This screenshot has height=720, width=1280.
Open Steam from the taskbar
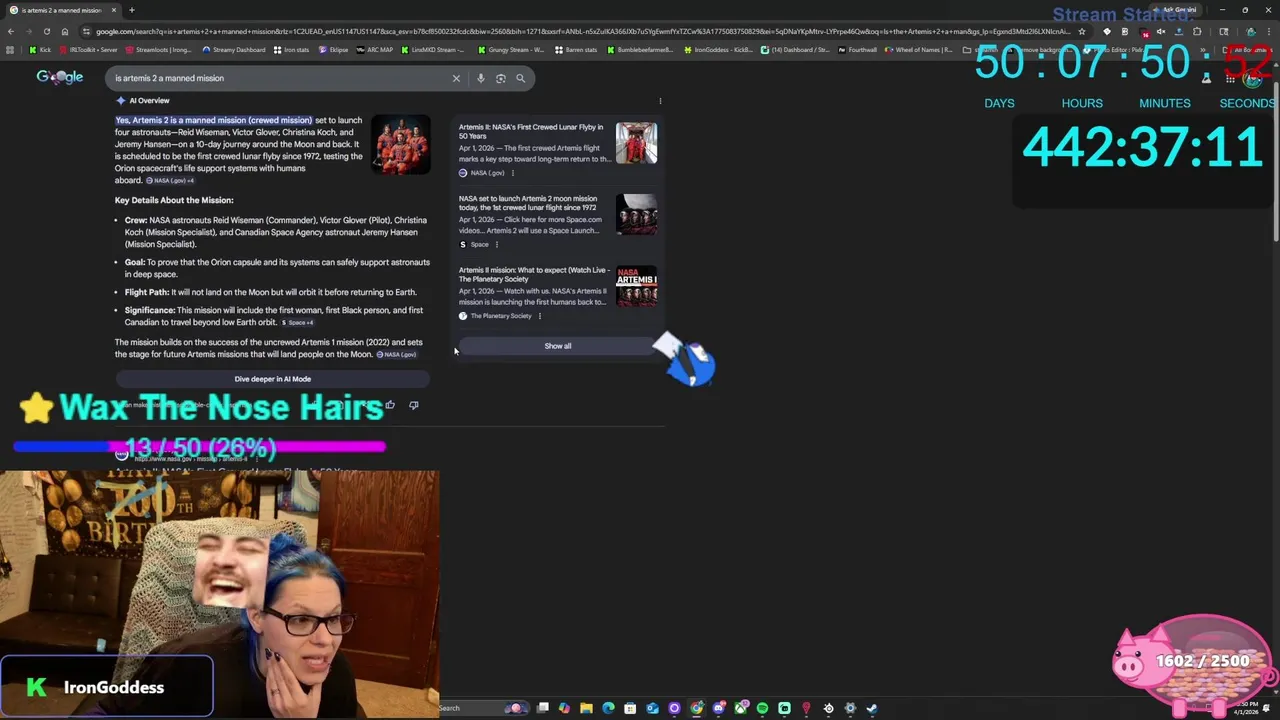872,708
